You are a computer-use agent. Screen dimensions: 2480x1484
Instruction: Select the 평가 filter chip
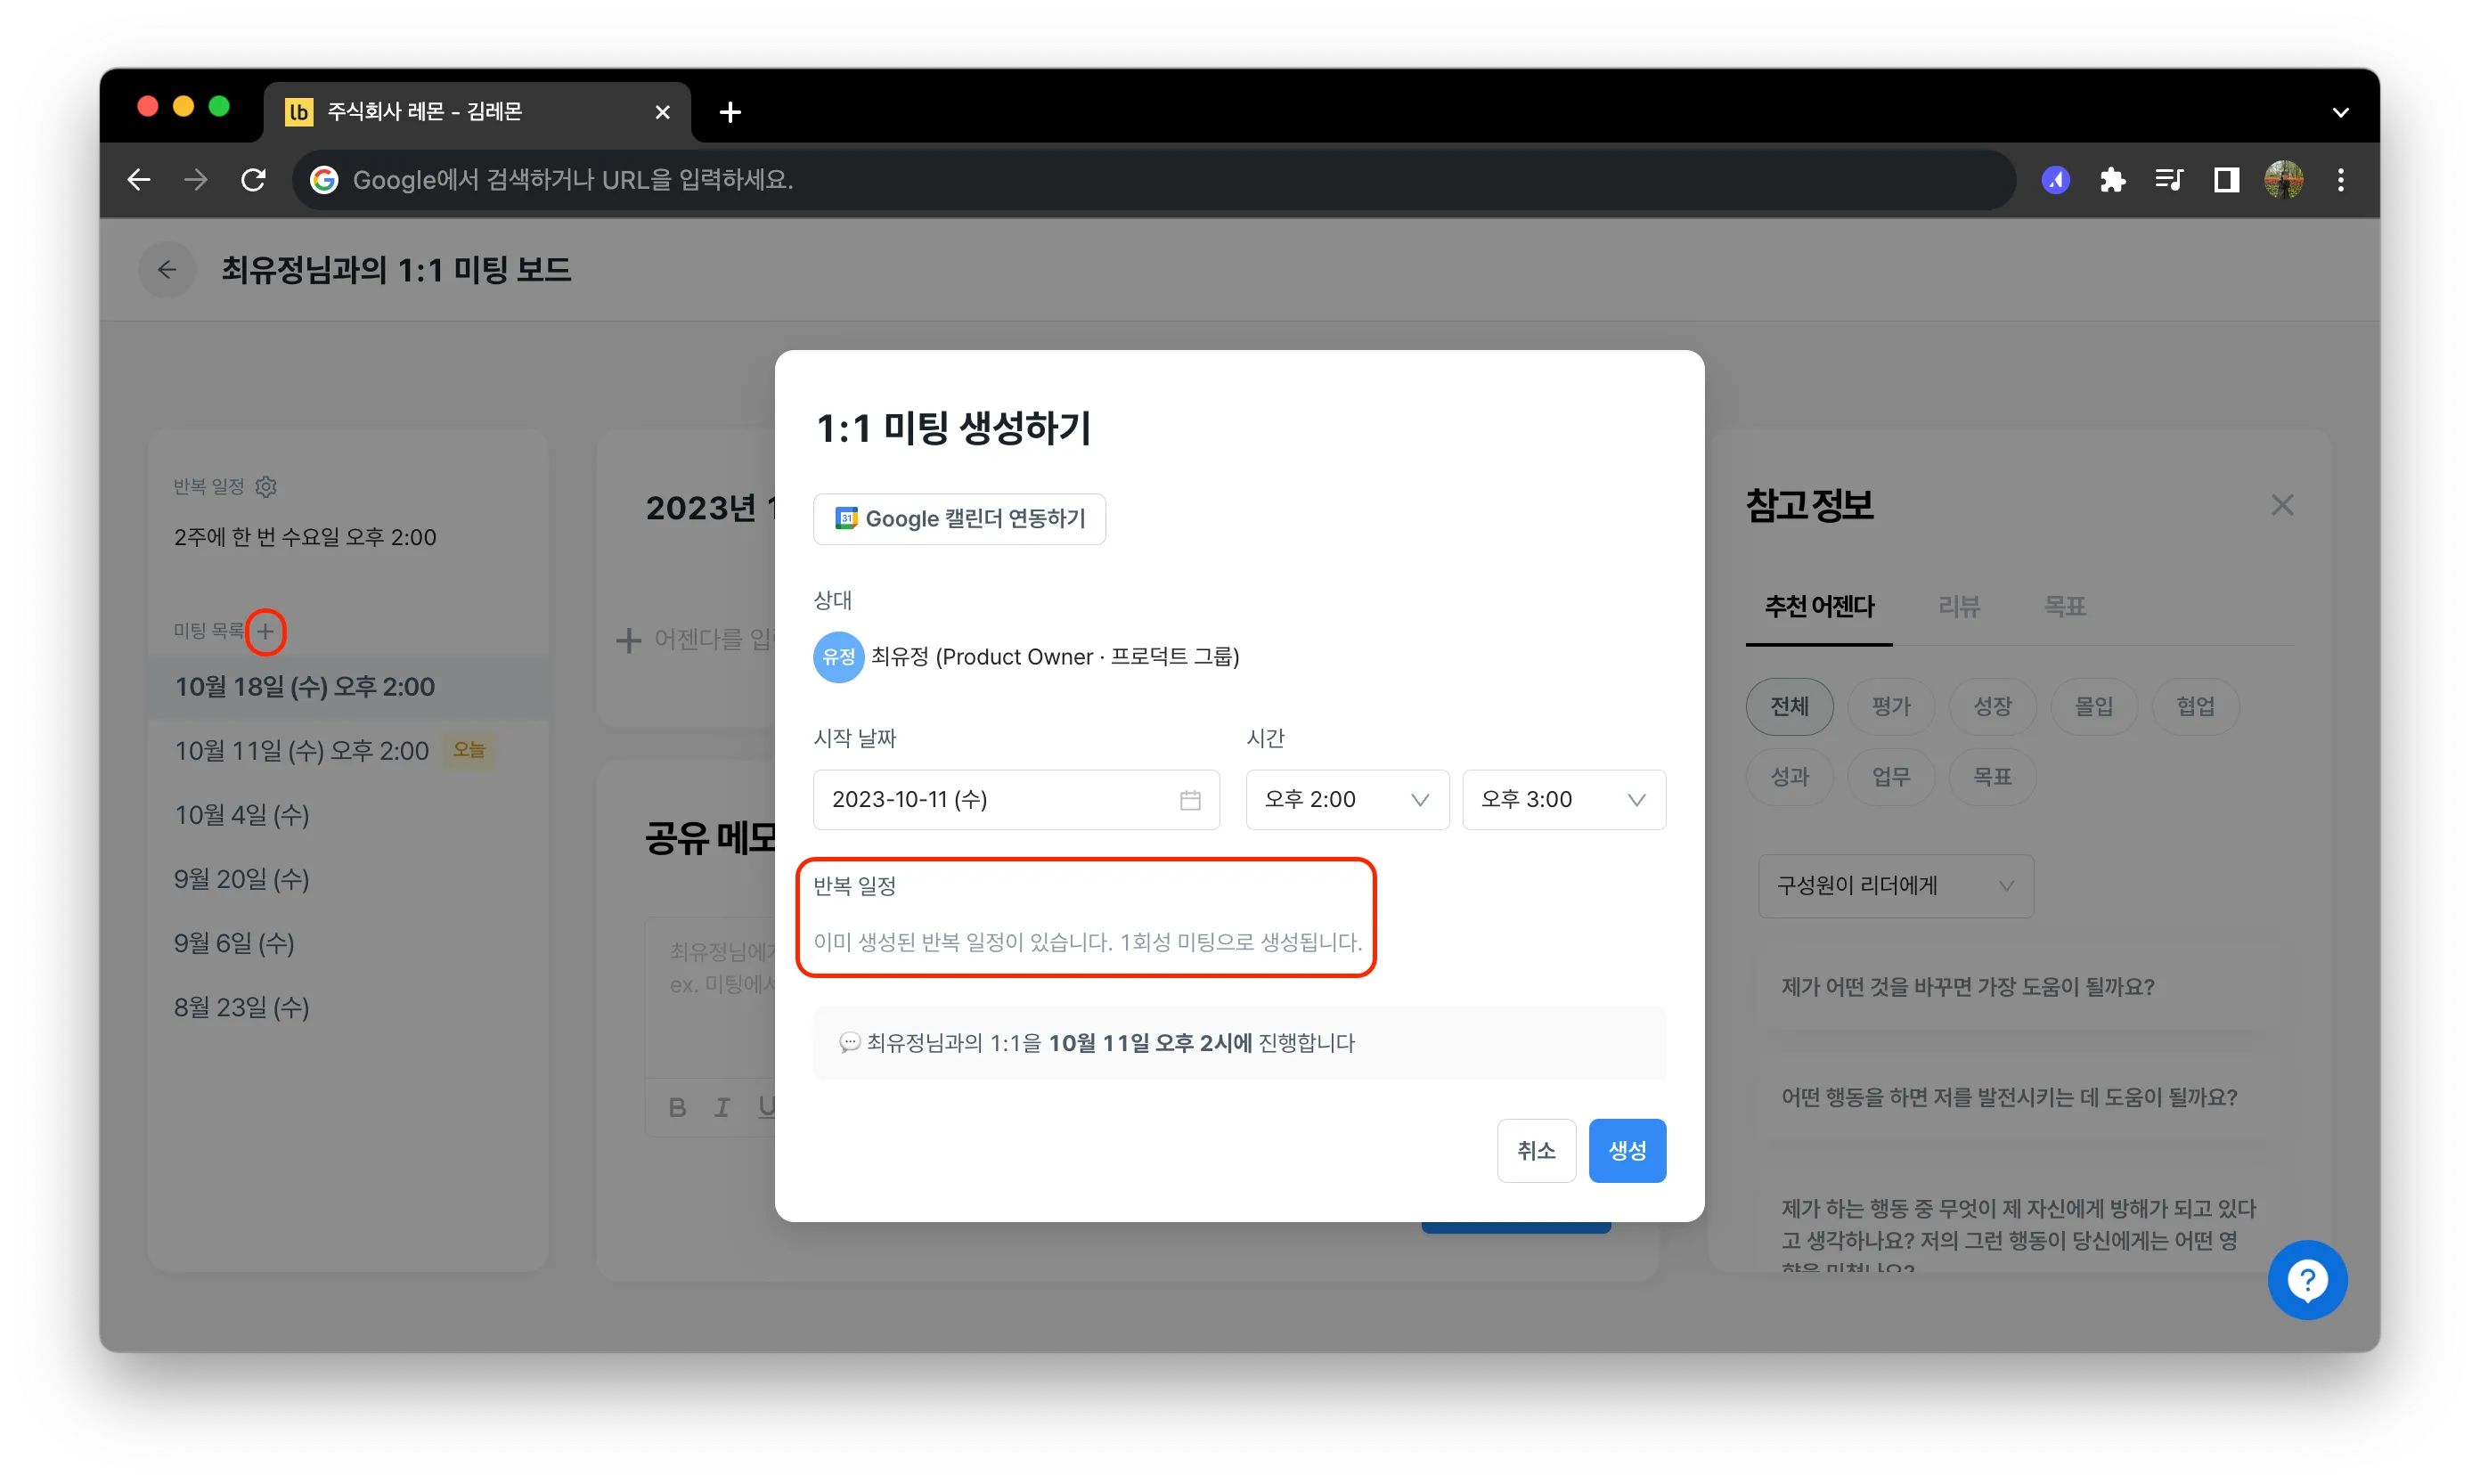click(1891, 706)
